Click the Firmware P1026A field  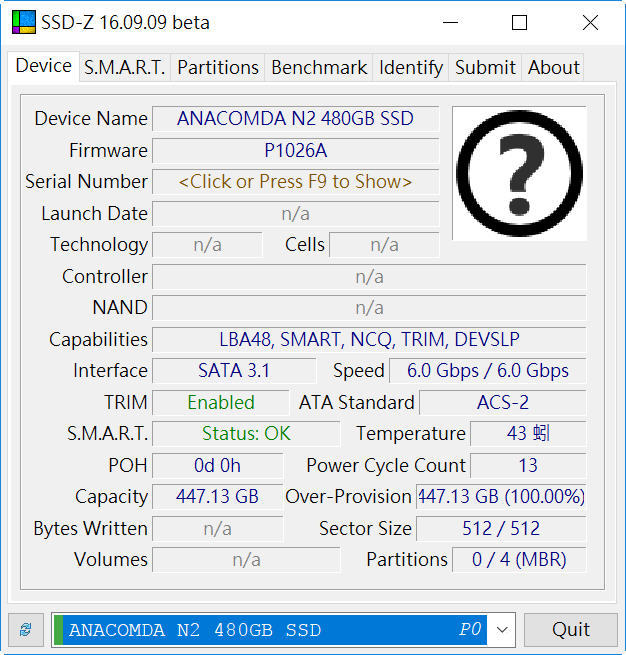[x=295, y=150]
